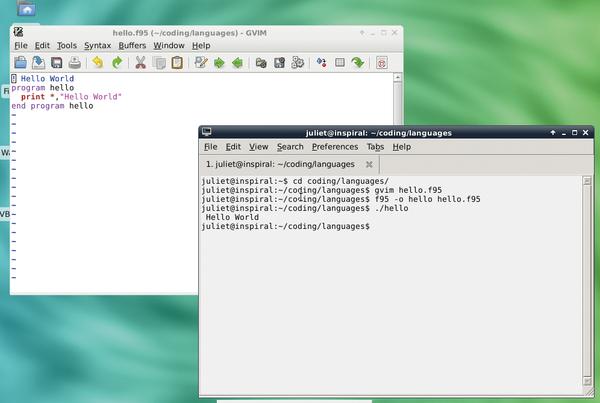Paste from clipboard icon in GVIM

point(177,62)
